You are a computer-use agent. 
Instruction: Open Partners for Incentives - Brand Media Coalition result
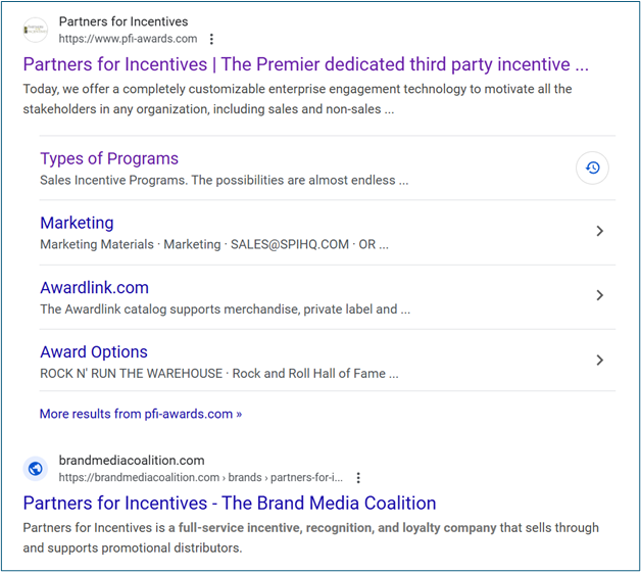point(229,503)
